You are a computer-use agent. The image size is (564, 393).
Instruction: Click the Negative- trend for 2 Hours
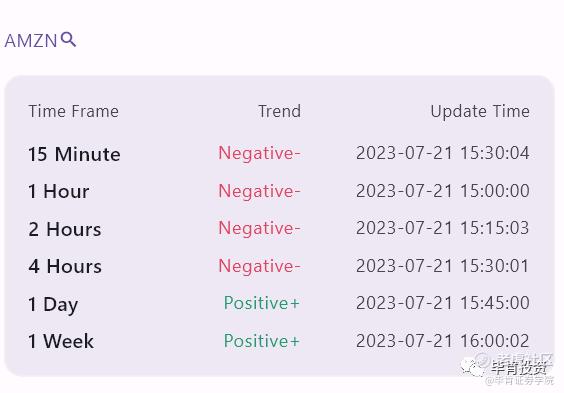[x=259, y=229]
